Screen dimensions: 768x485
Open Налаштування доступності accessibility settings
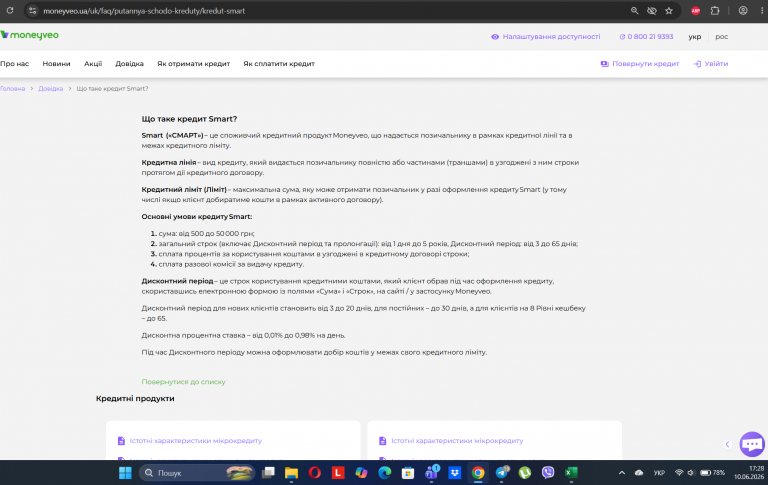(546, 37)
